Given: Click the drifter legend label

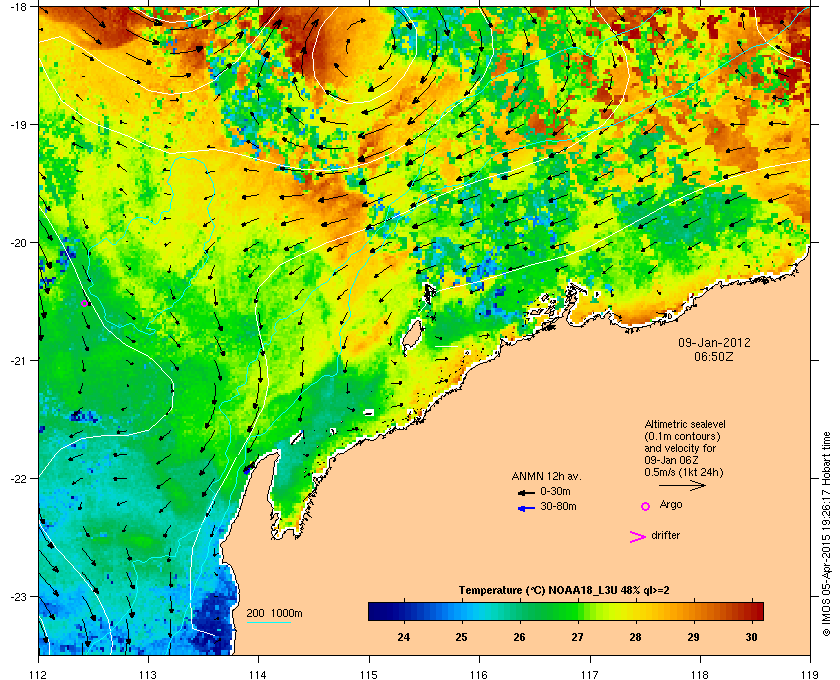Looking at the screenshot, I should (666, 535).
